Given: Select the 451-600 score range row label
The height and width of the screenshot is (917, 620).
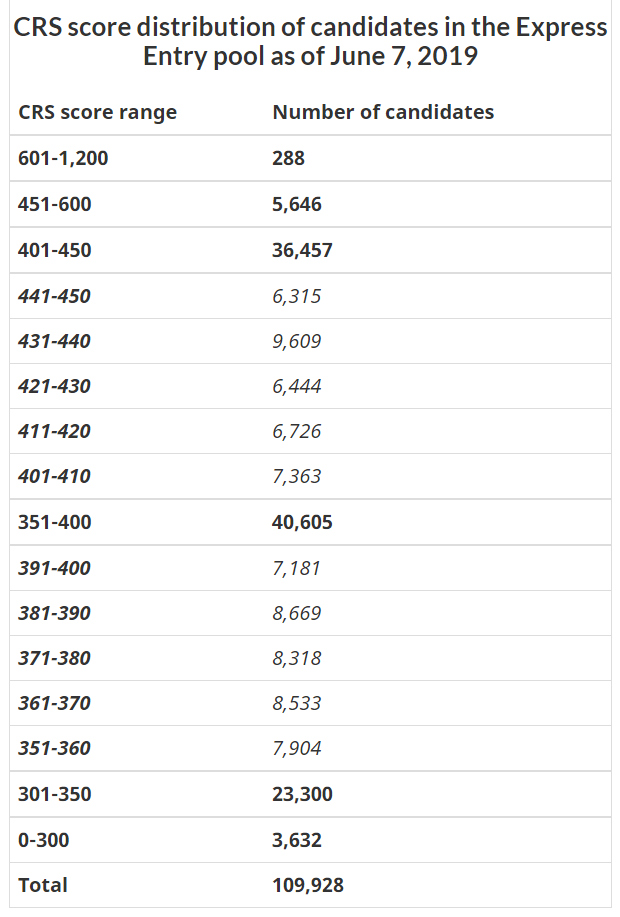Looking at the screenshot, I should pos(54,204).
